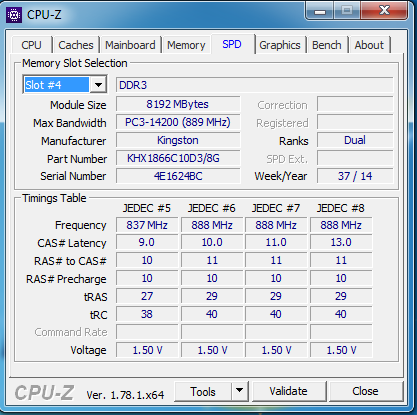Click the tRAS value under JEDEC #8
Screen dimensions: 417x415
click(341, 296)
